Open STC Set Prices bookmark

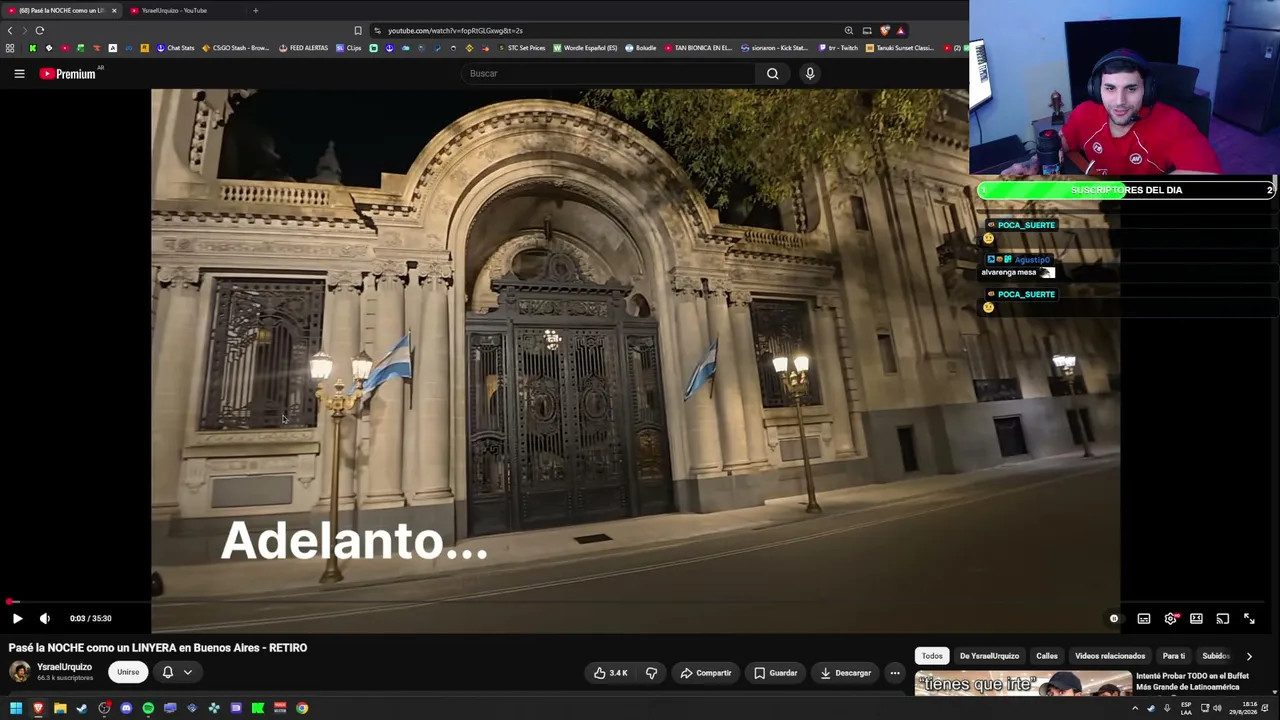point(521,48)
